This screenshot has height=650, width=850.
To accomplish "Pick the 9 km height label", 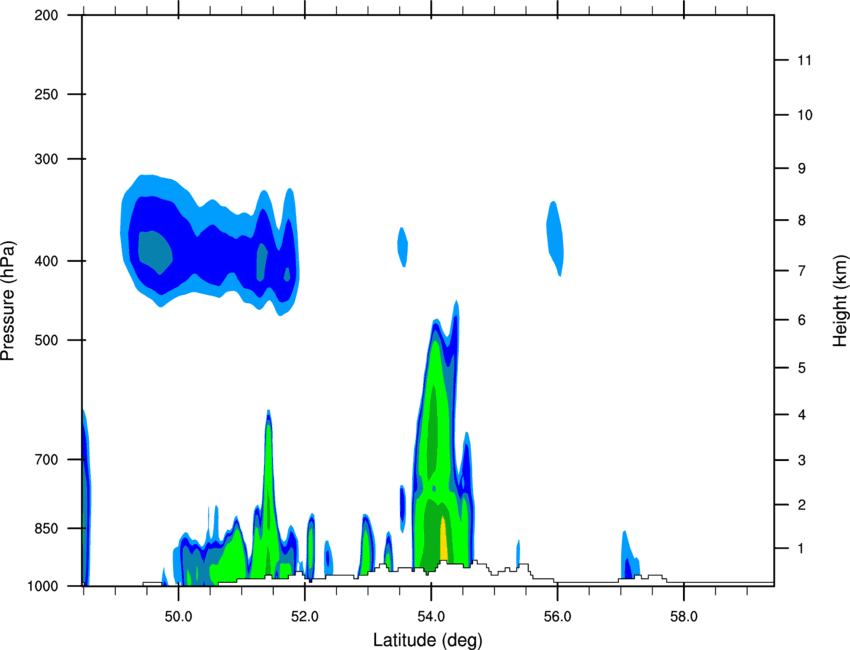I will click(802, 168).
